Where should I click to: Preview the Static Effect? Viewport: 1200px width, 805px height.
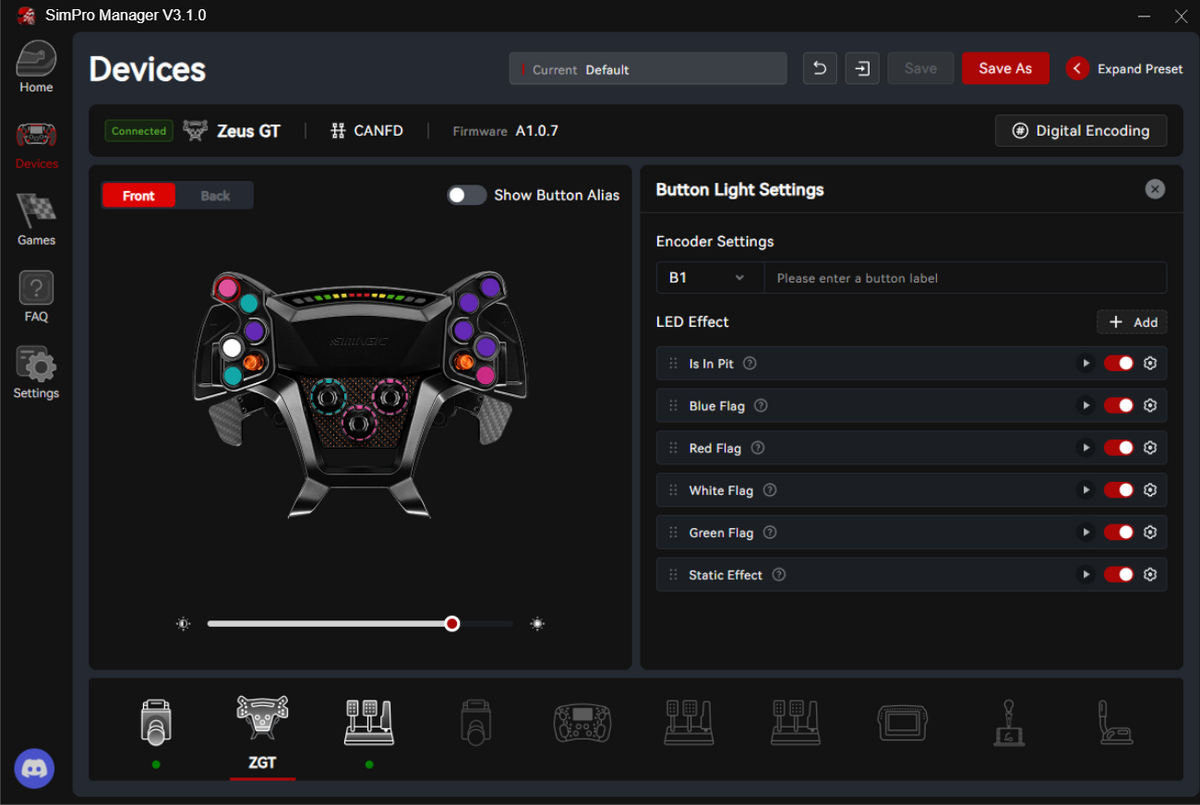tap(1086, 575)
